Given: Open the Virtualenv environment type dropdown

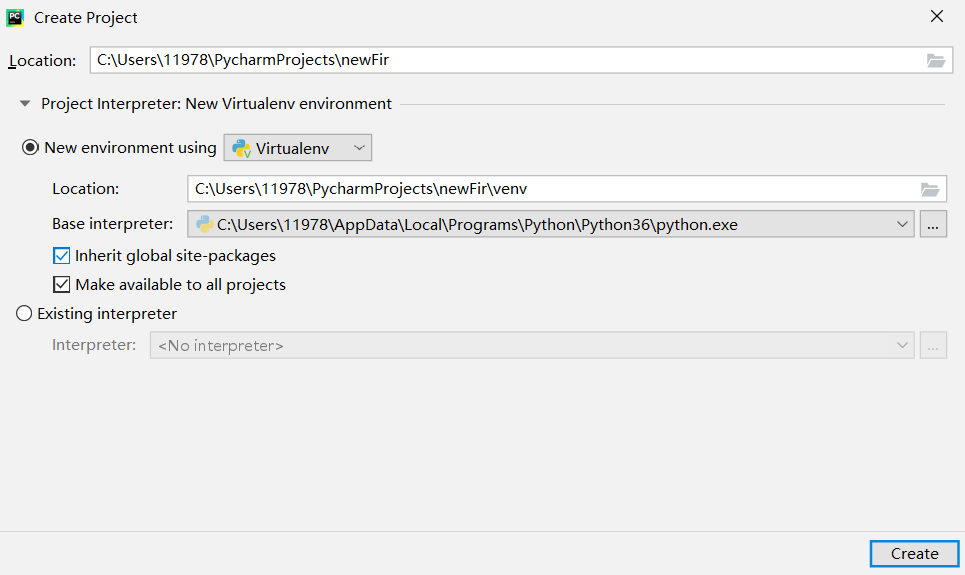Looking at the screenshot, I should point(298,148).
